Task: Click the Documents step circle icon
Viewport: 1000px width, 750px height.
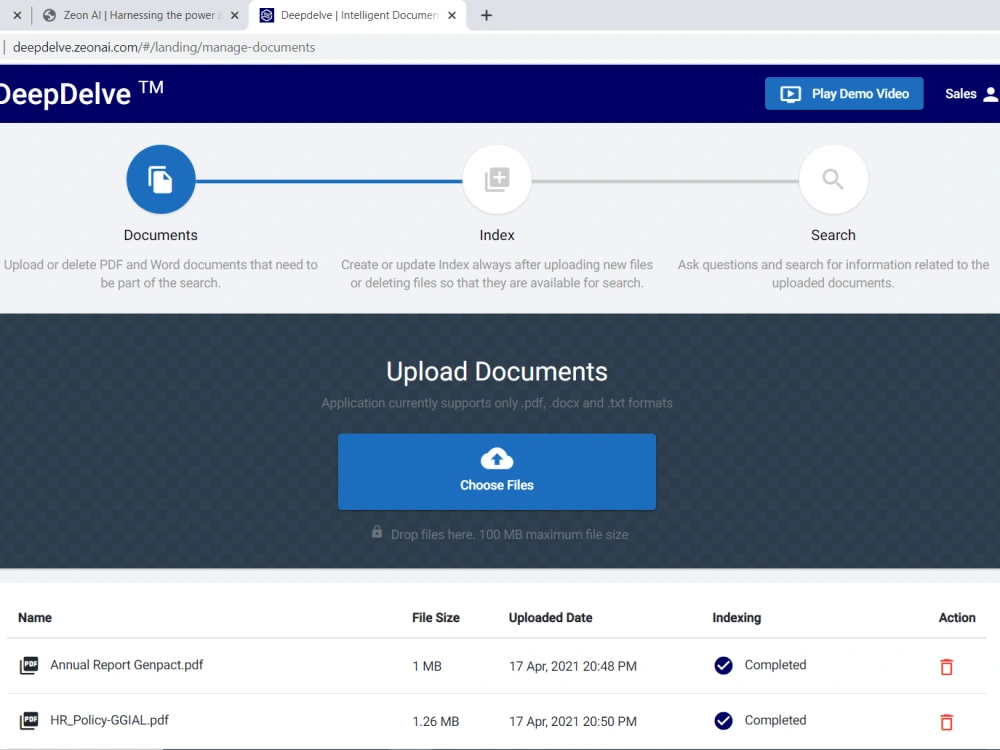Action: pos(161,179)
